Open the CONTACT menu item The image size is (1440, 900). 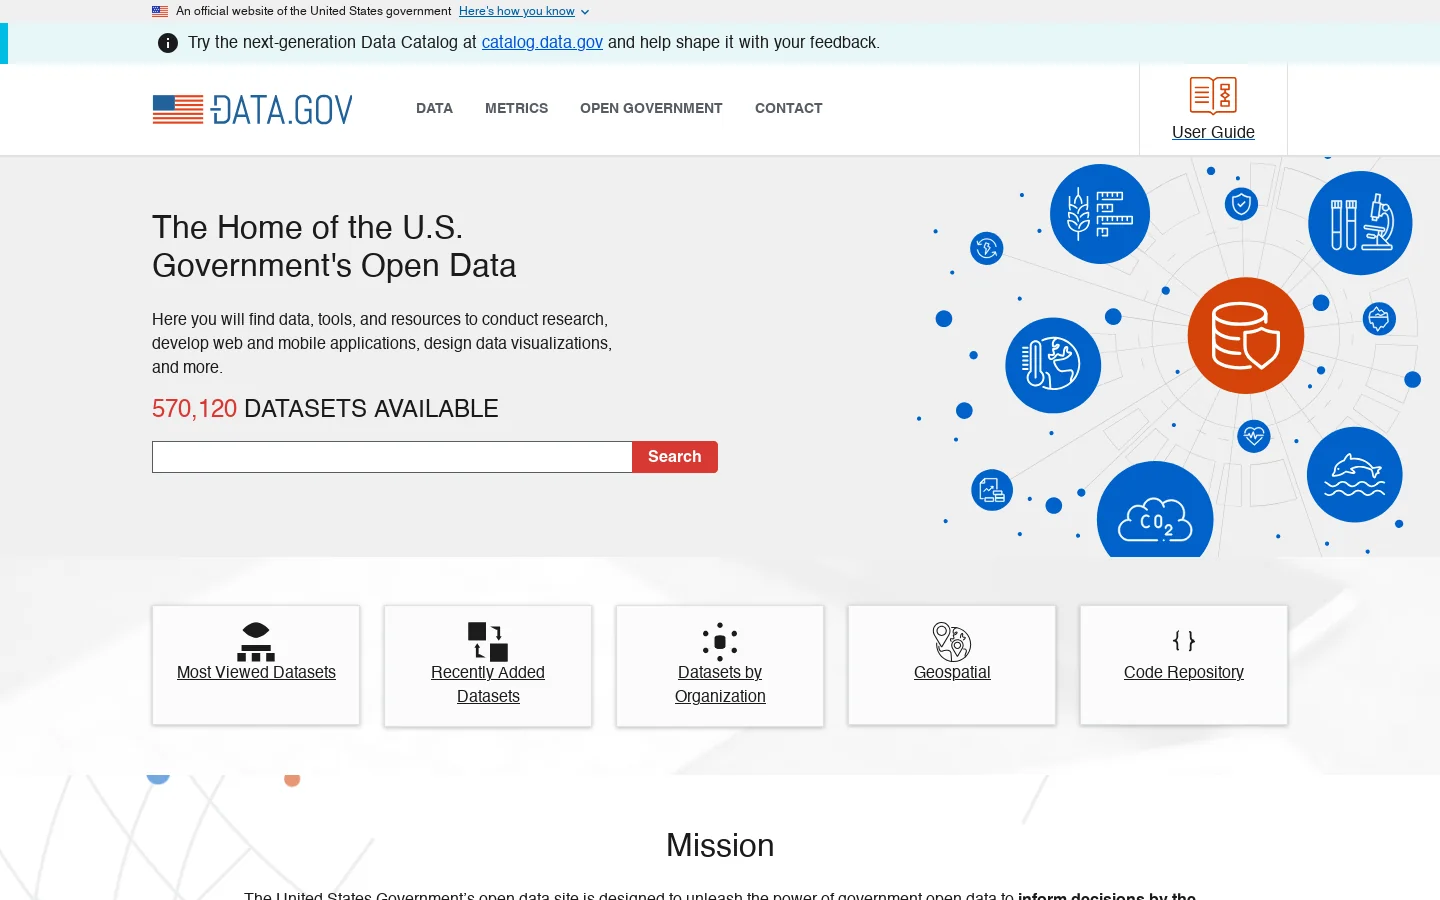click(x=789, y=108)
